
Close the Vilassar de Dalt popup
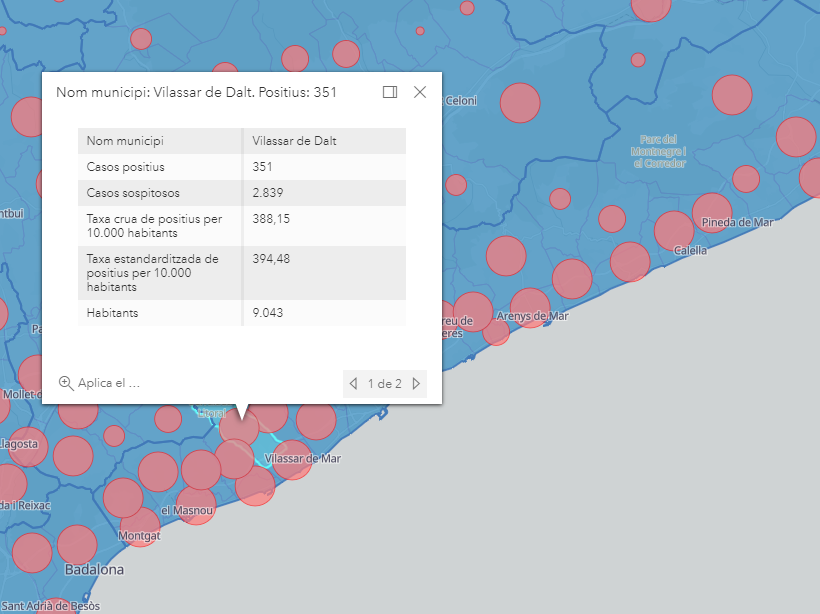click(x=420, y=92)
